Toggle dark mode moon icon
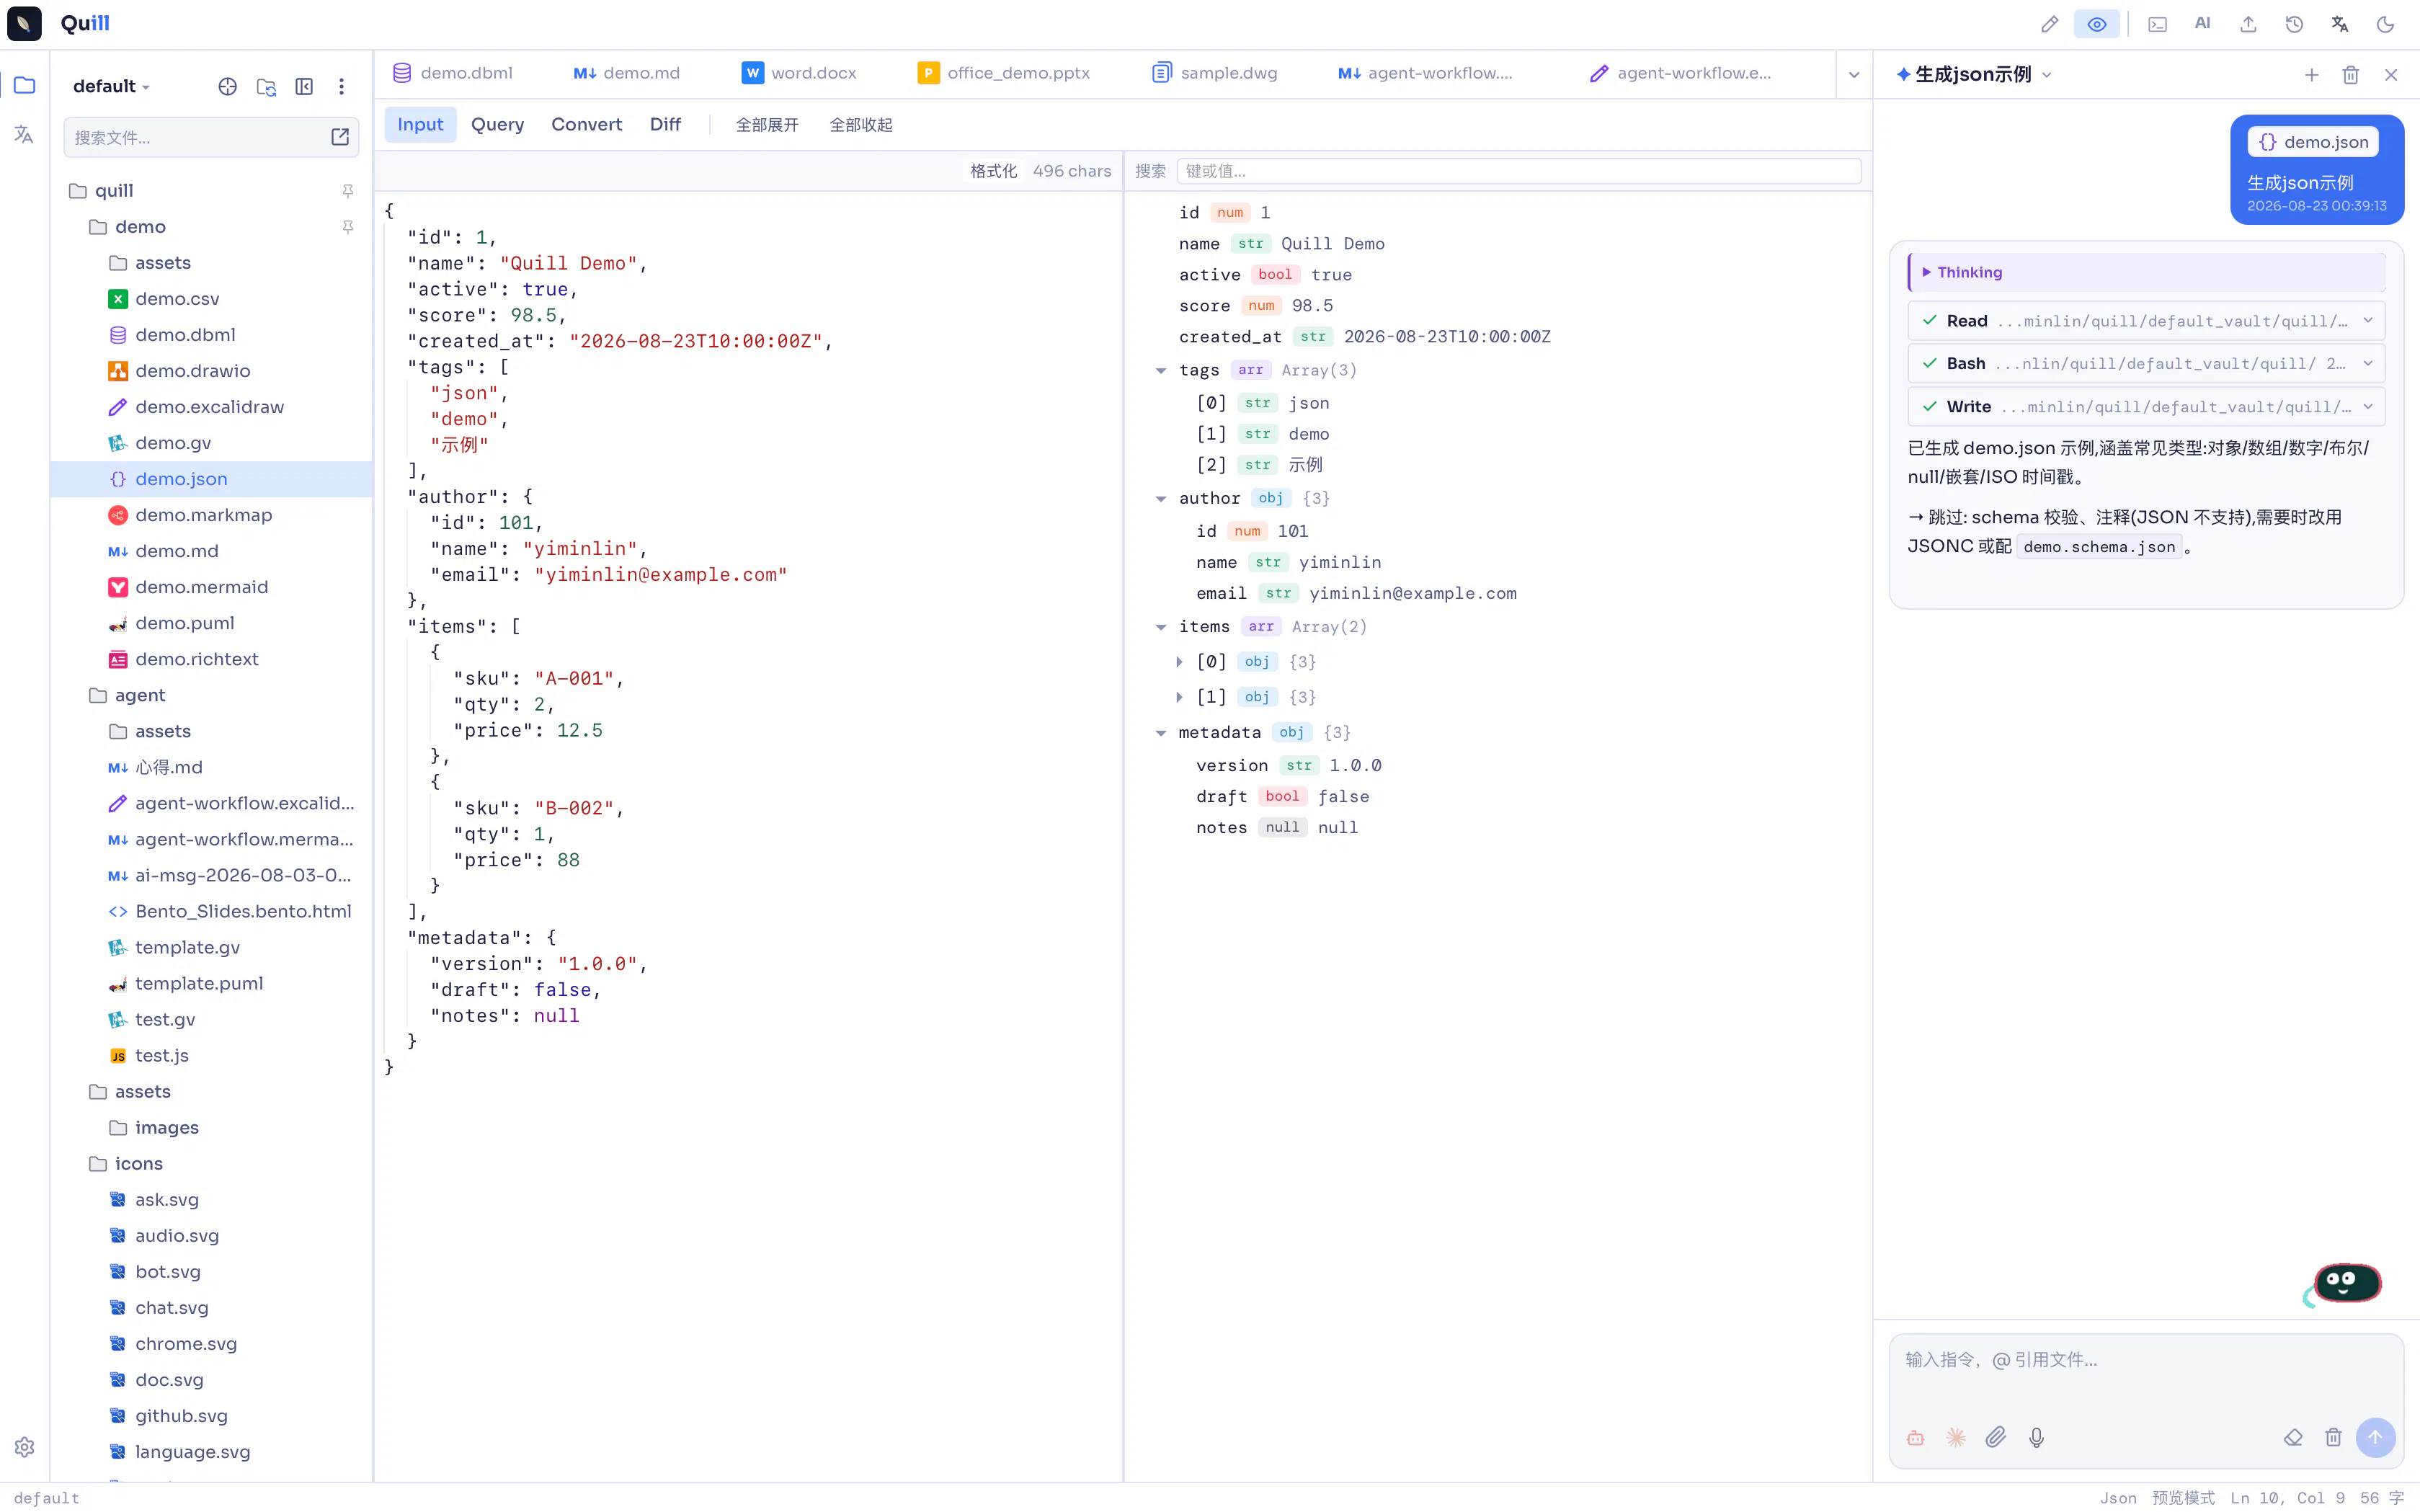This screenshot has width=2420, height=1512. (x=2385, y=24)
